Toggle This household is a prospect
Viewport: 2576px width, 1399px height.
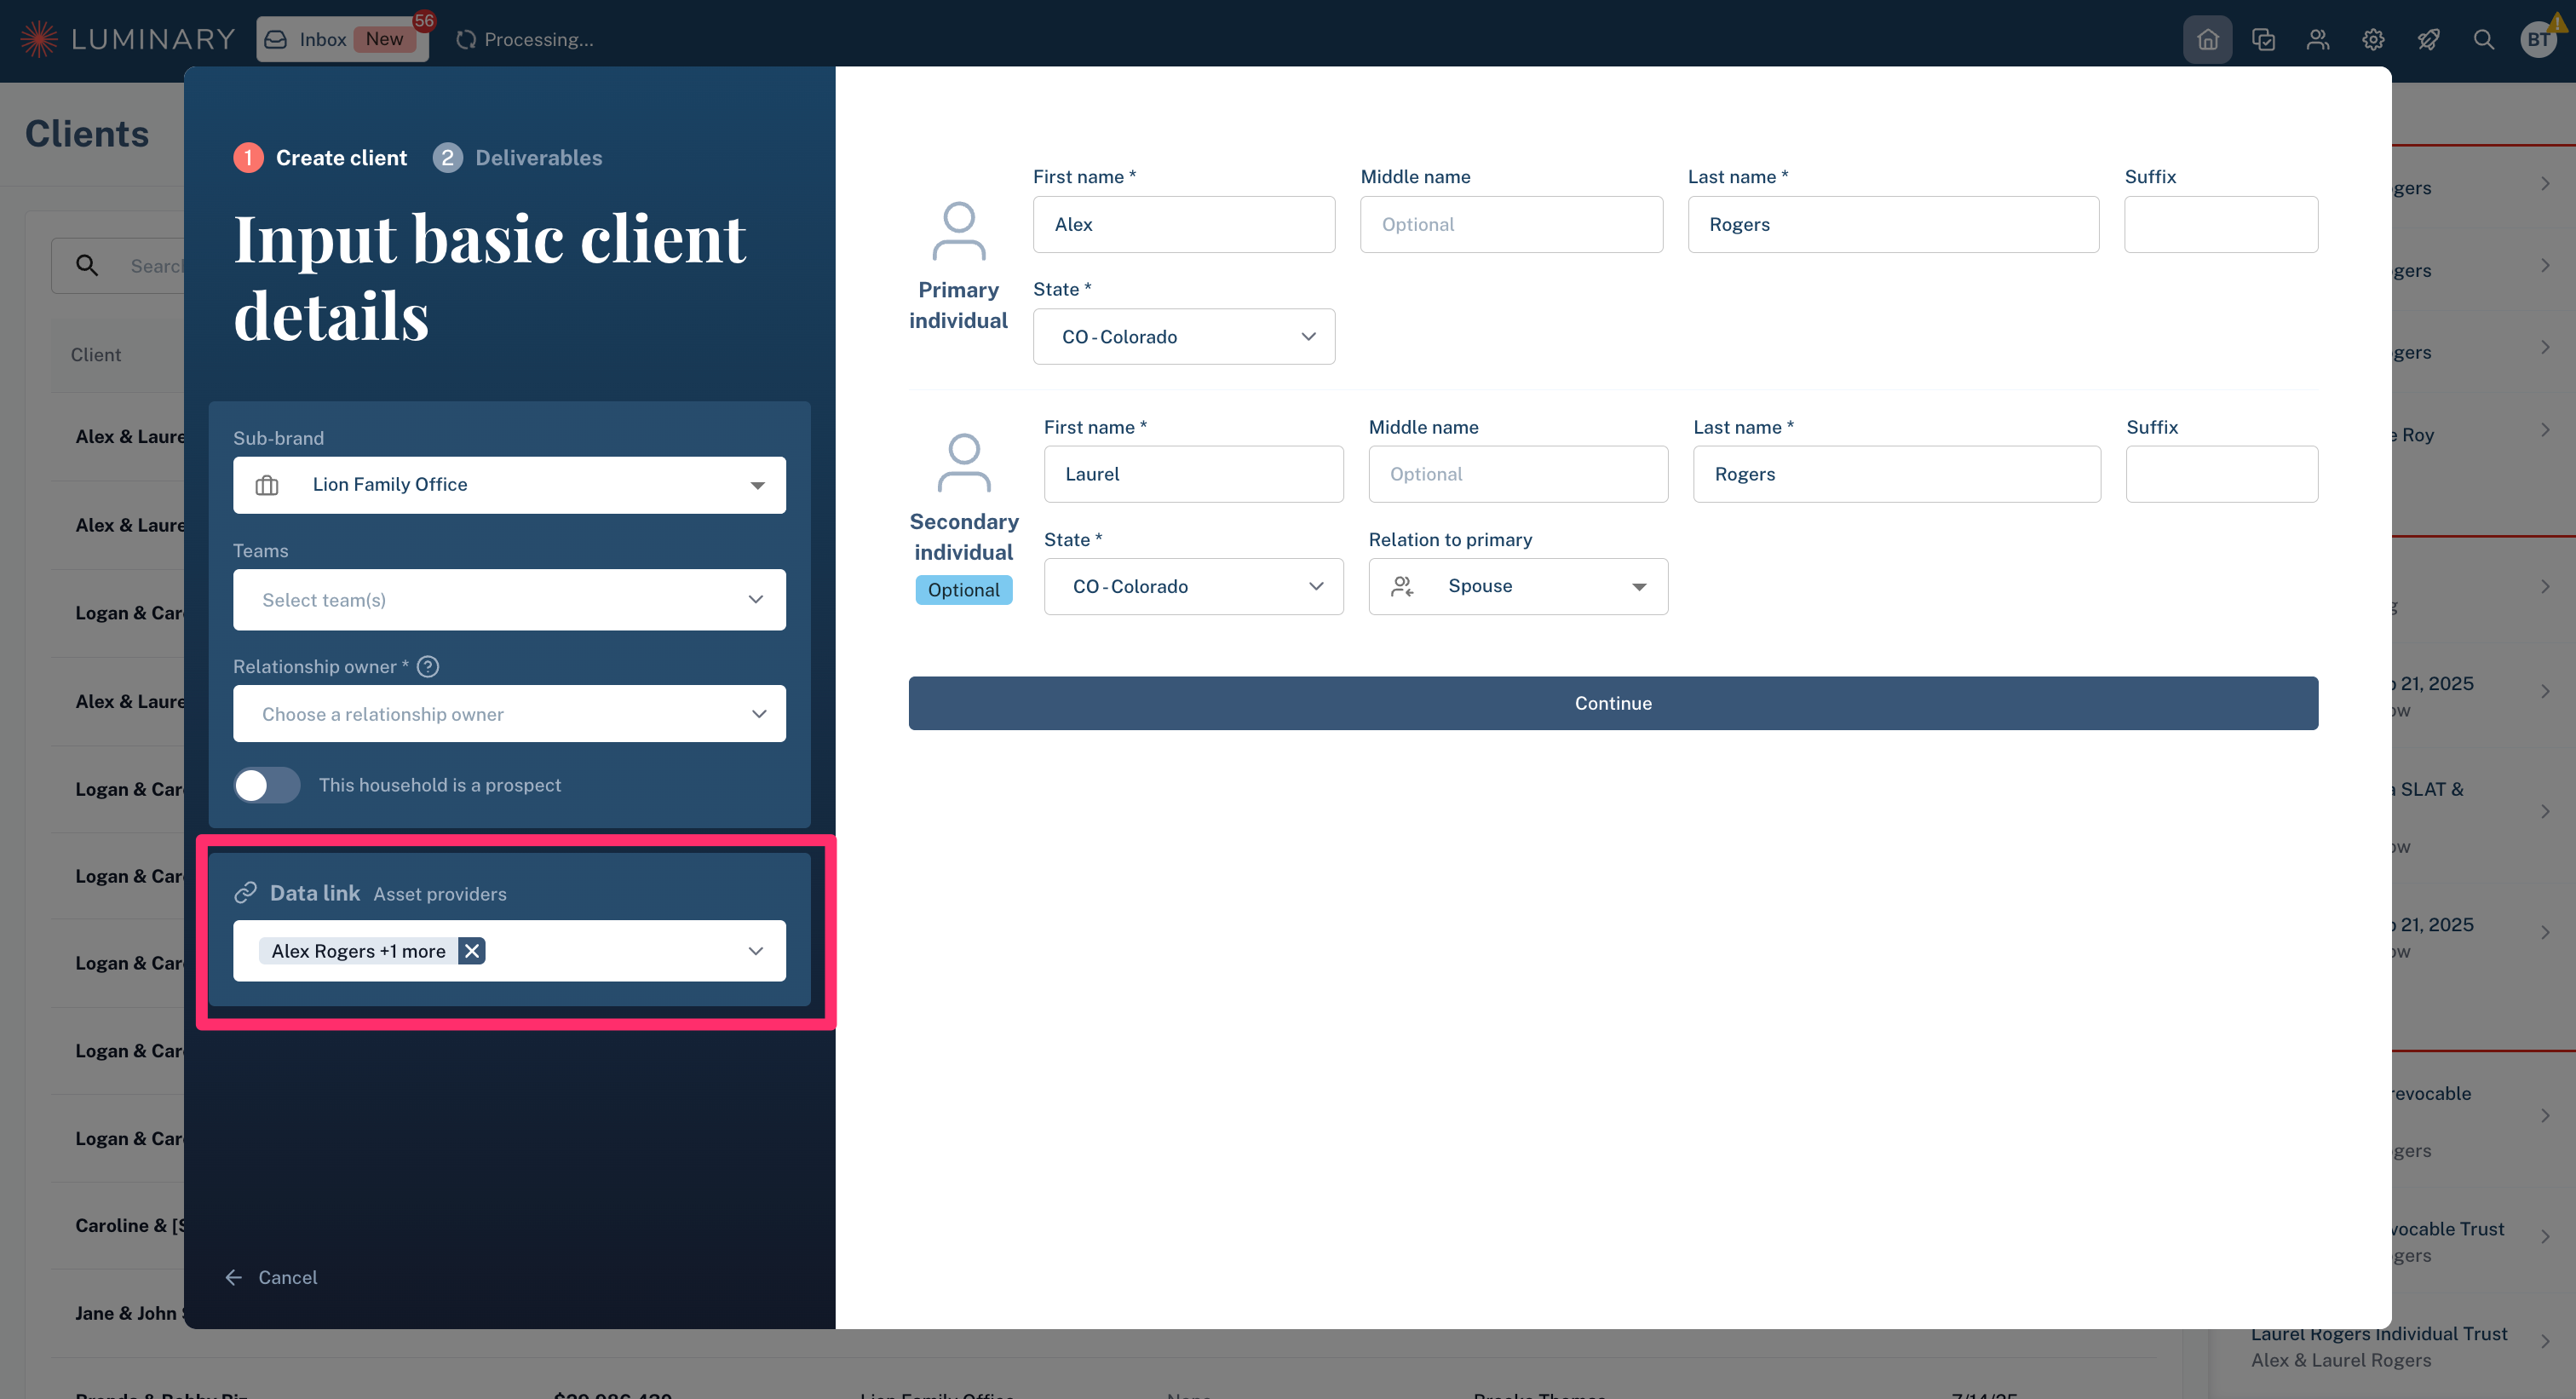266,785
